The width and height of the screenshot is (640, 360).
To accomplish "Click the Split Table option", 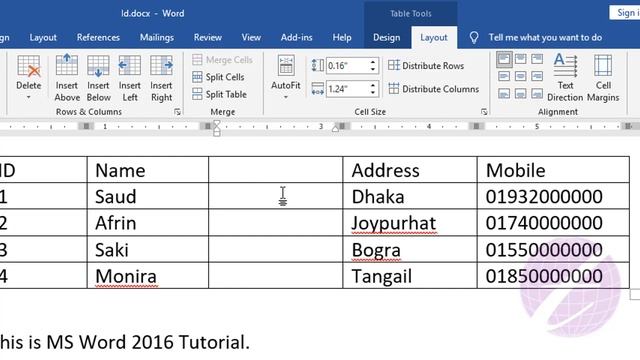I will [x=220, y=94].
